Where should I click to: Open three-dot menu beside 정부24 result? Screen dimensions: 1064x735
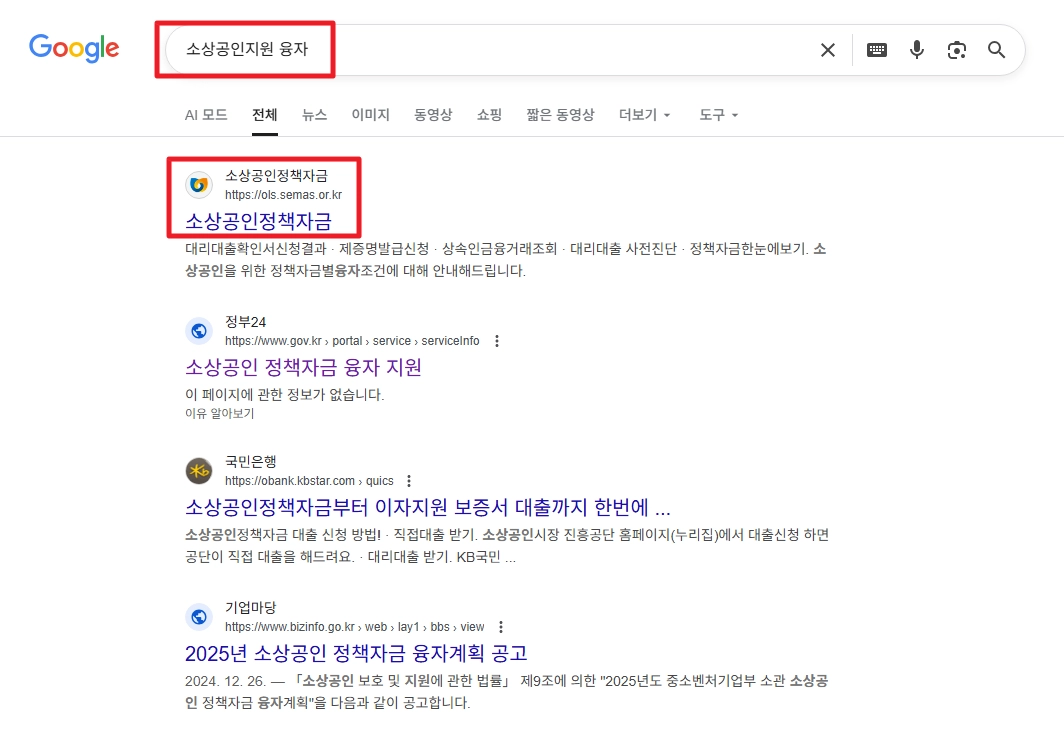497,341
